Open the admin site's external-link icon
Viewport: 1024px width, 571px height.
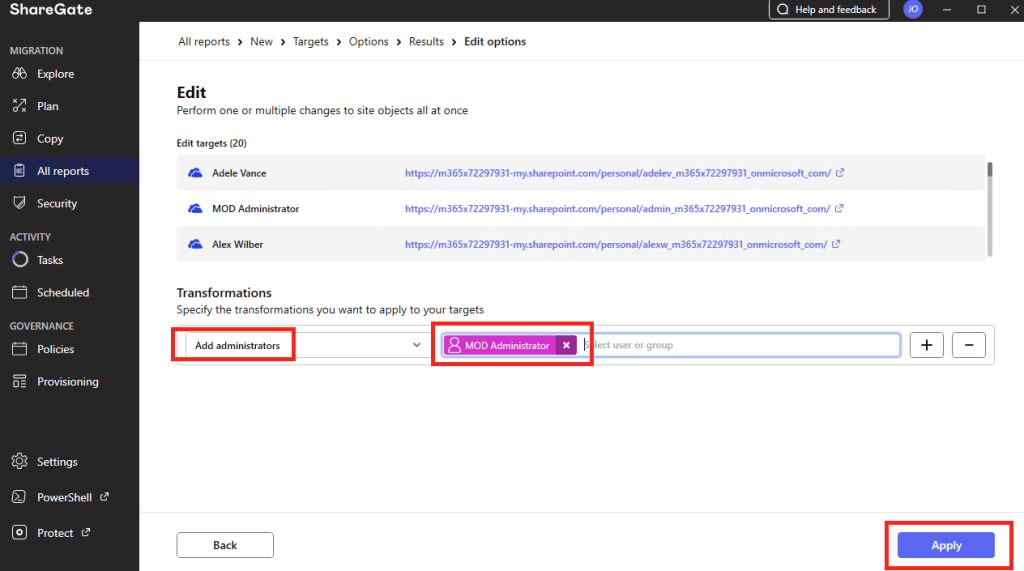(839, 208)
